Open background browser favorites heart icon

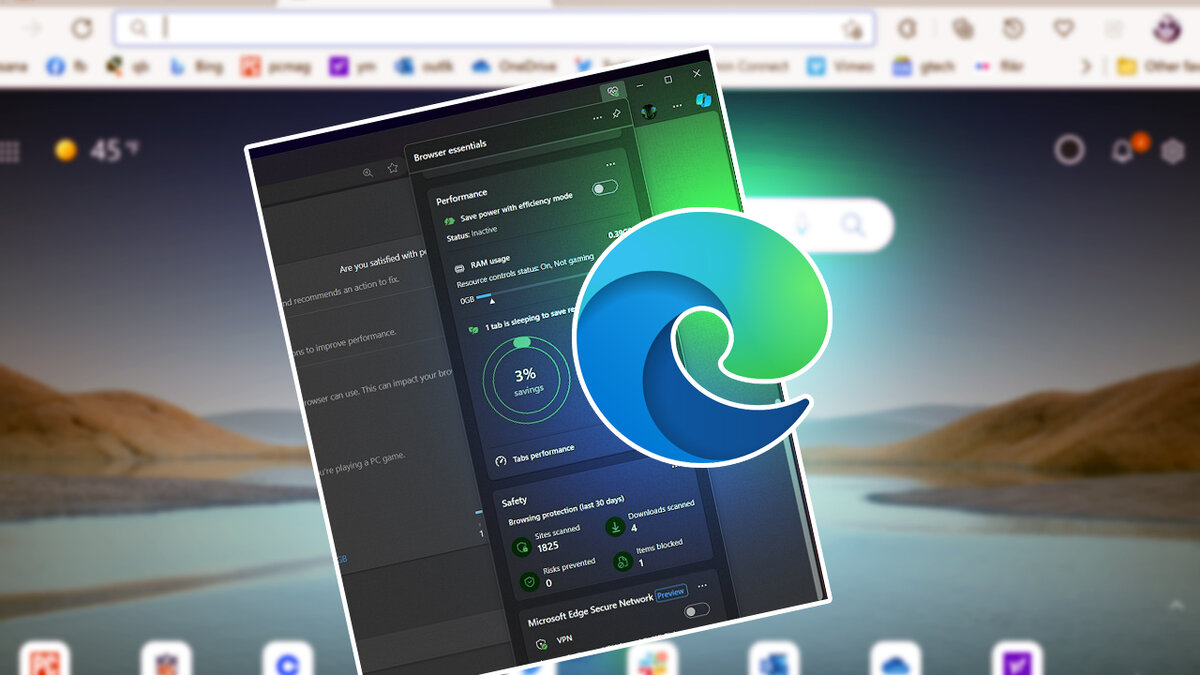(x=1064, y=29)
